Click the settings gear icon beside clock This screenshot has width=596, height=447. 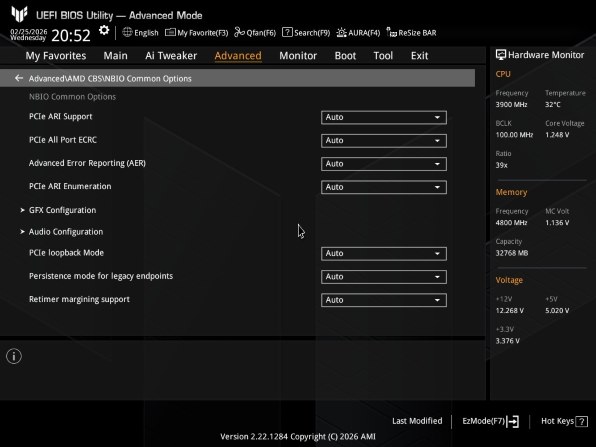click(104, 30)
